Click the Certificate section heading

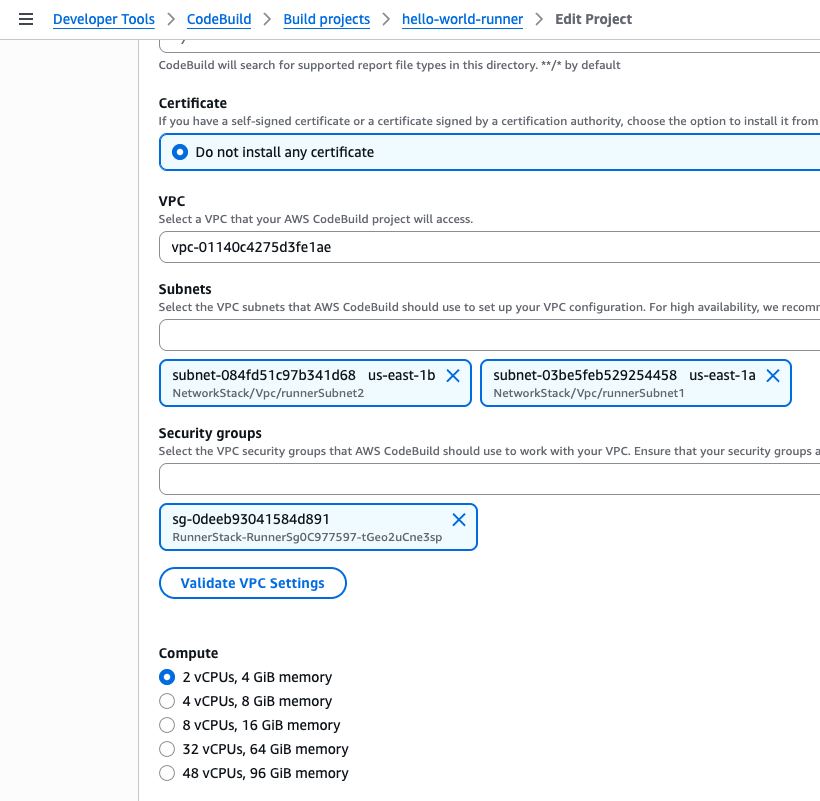click(x=192, y=103)
